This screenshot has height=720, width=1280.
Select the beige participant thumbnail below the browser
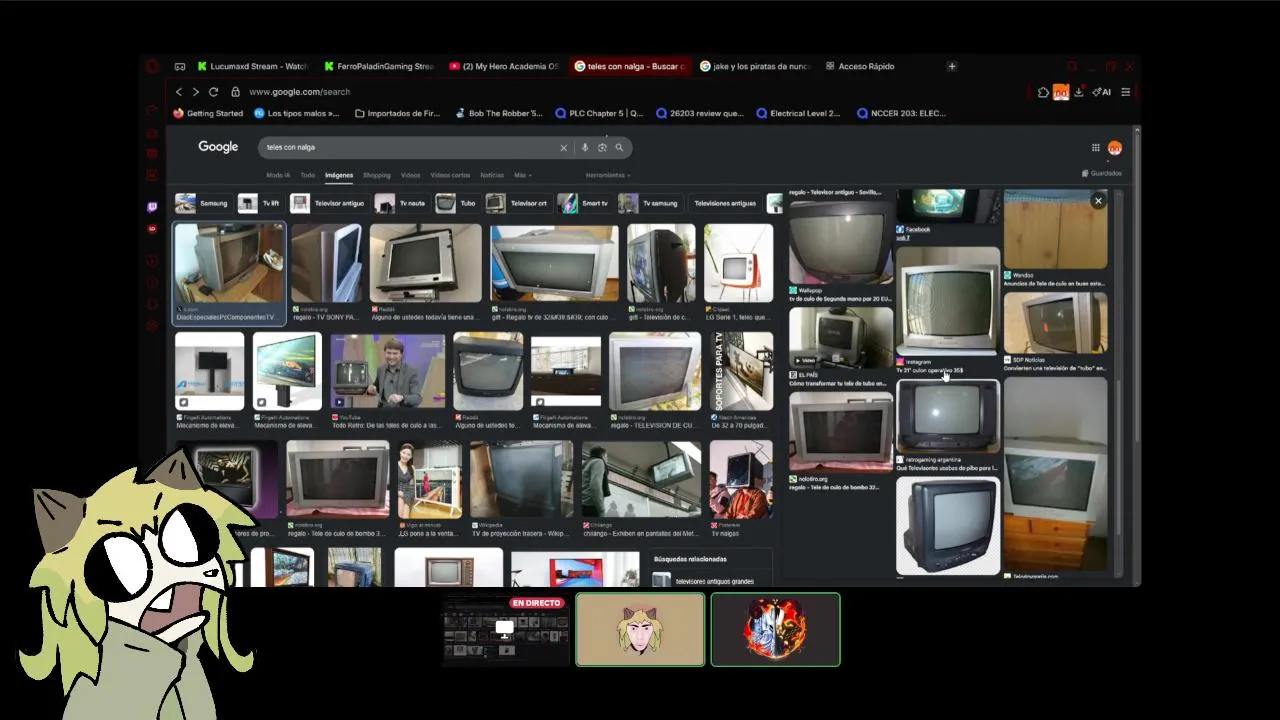(640, 630)
